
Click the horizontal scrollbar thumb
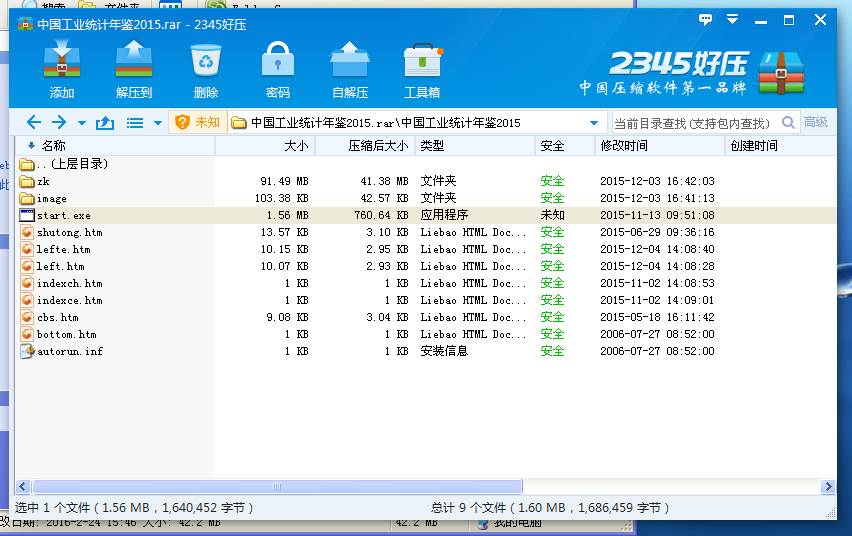[x=277, y=486]
